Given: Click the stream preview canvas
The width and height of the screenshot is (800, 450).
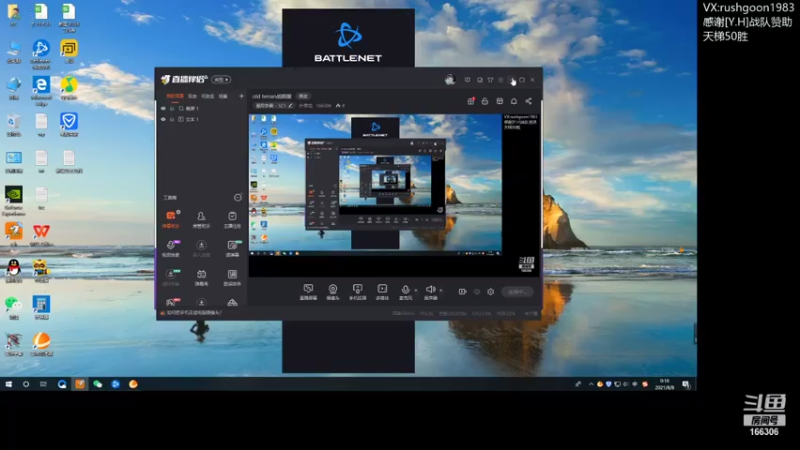Looking at the screenshot, I should 394,195.
